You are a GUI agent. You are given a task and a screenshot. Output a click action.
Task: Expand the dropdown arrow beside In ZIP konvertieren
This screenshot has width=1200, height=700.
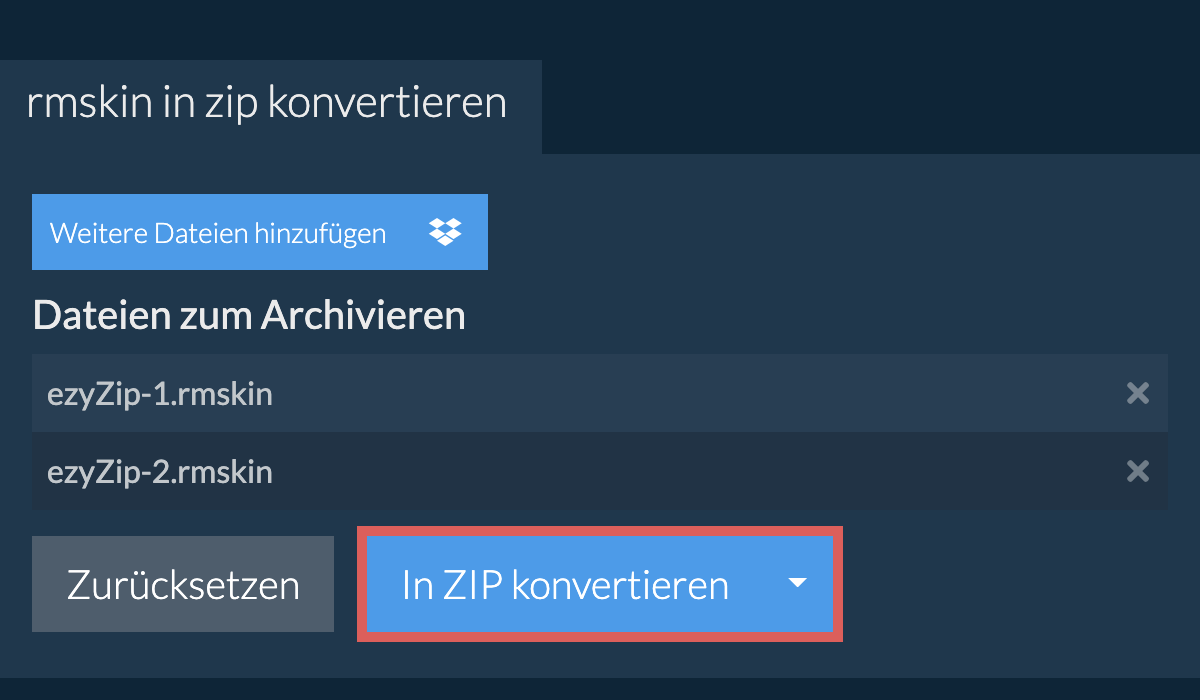pyautogui.click(x=797, y=583)
